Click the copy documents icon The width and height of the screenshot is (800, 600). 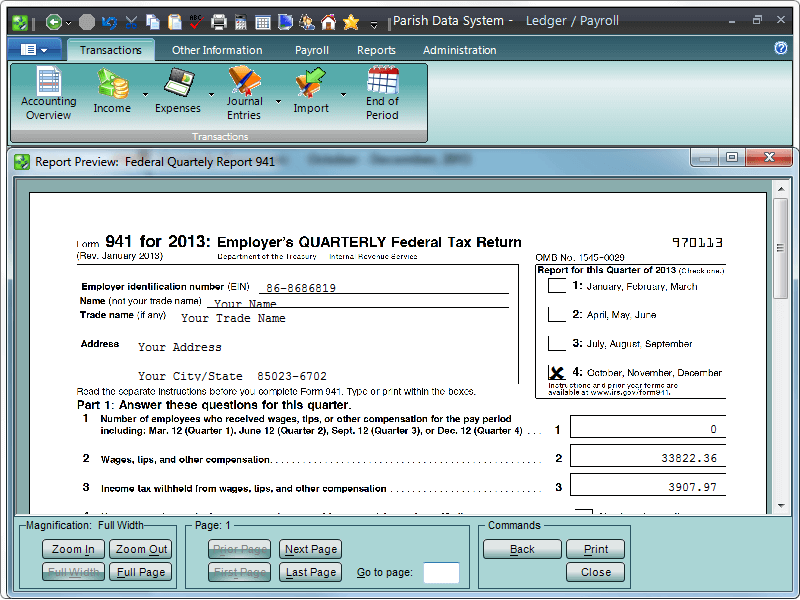[x=153, y=22]
